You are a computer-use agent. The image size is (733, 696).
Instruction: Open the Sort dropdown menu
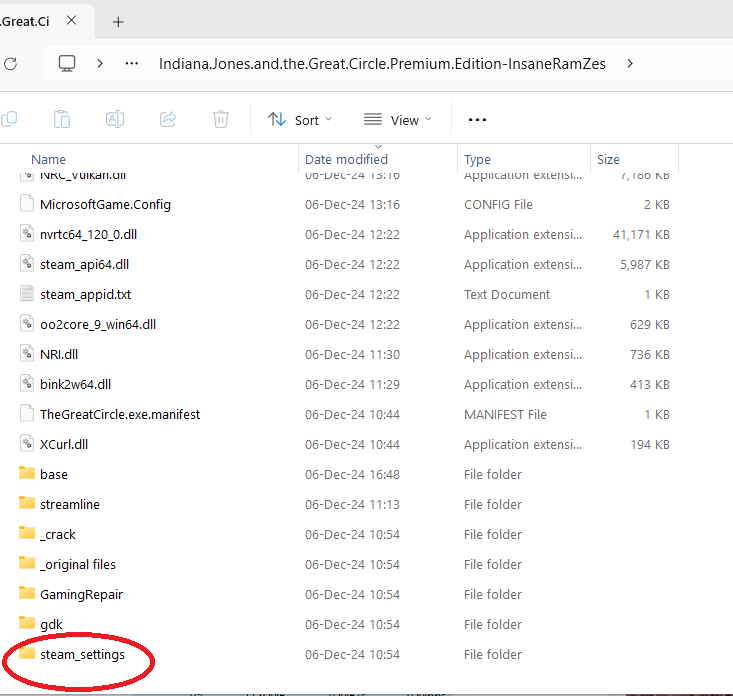tap(300, 120)
